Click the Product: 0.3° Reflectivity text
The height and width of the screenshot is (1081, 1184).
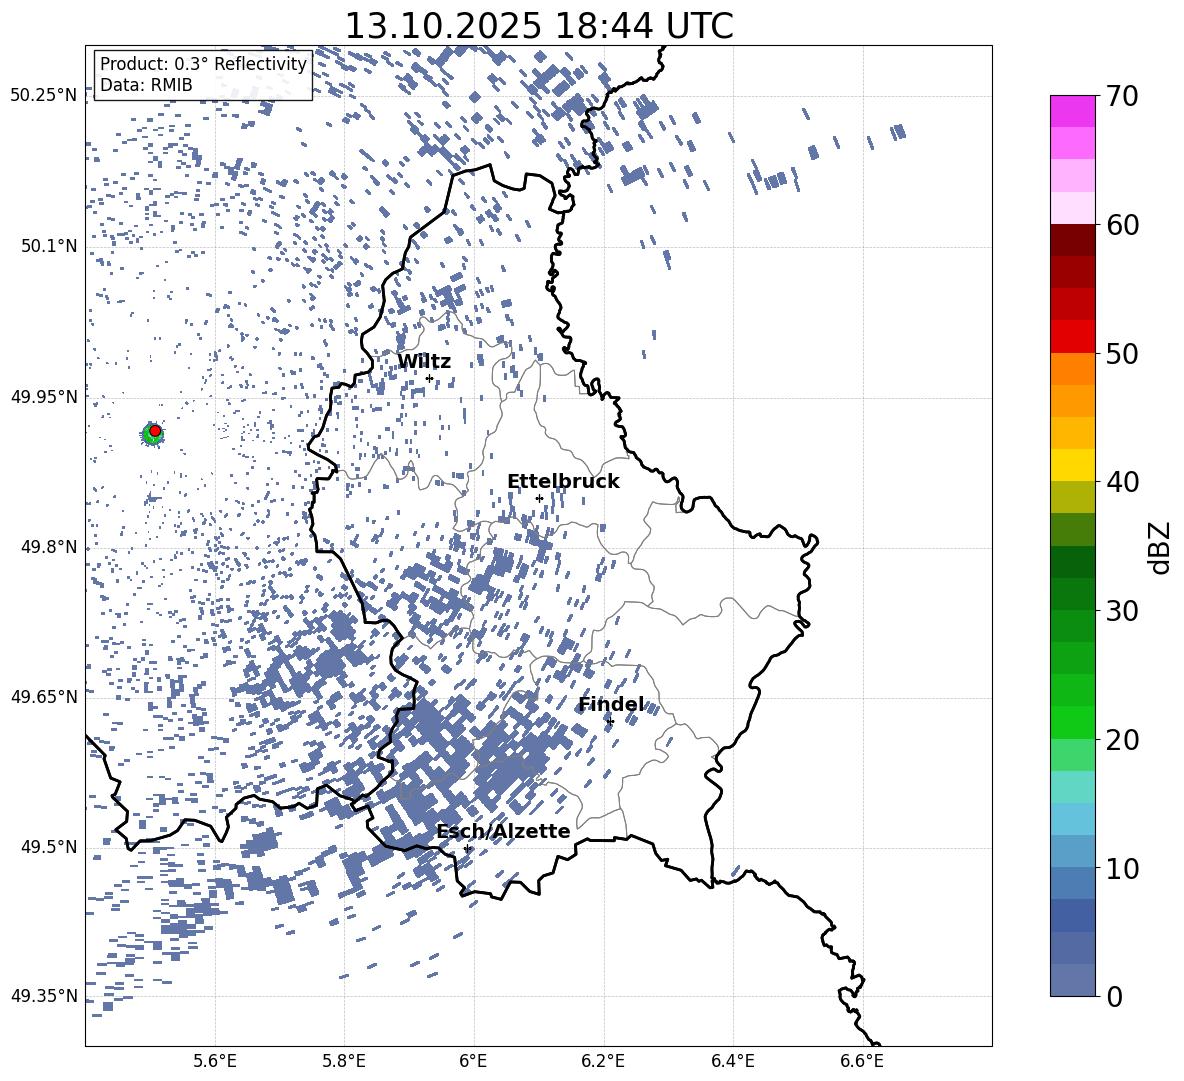coord(203,64)
